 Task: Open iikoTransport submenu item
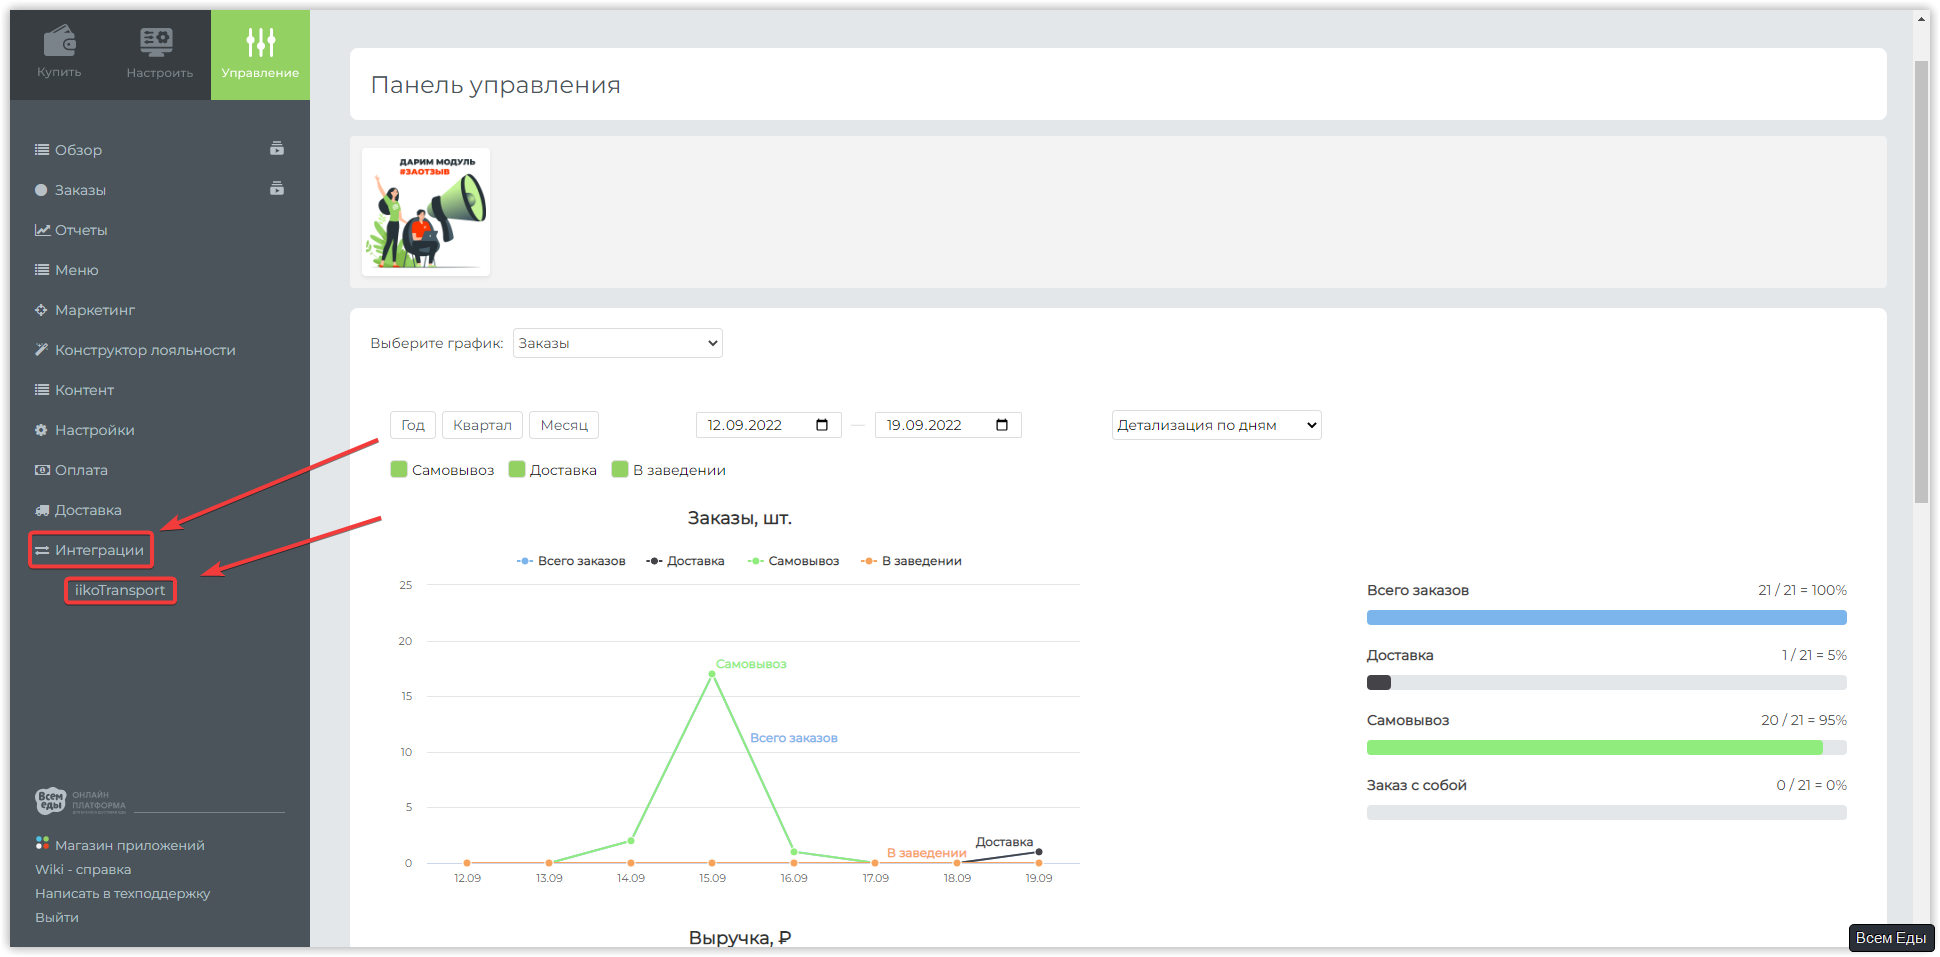(x=120, y=590)
